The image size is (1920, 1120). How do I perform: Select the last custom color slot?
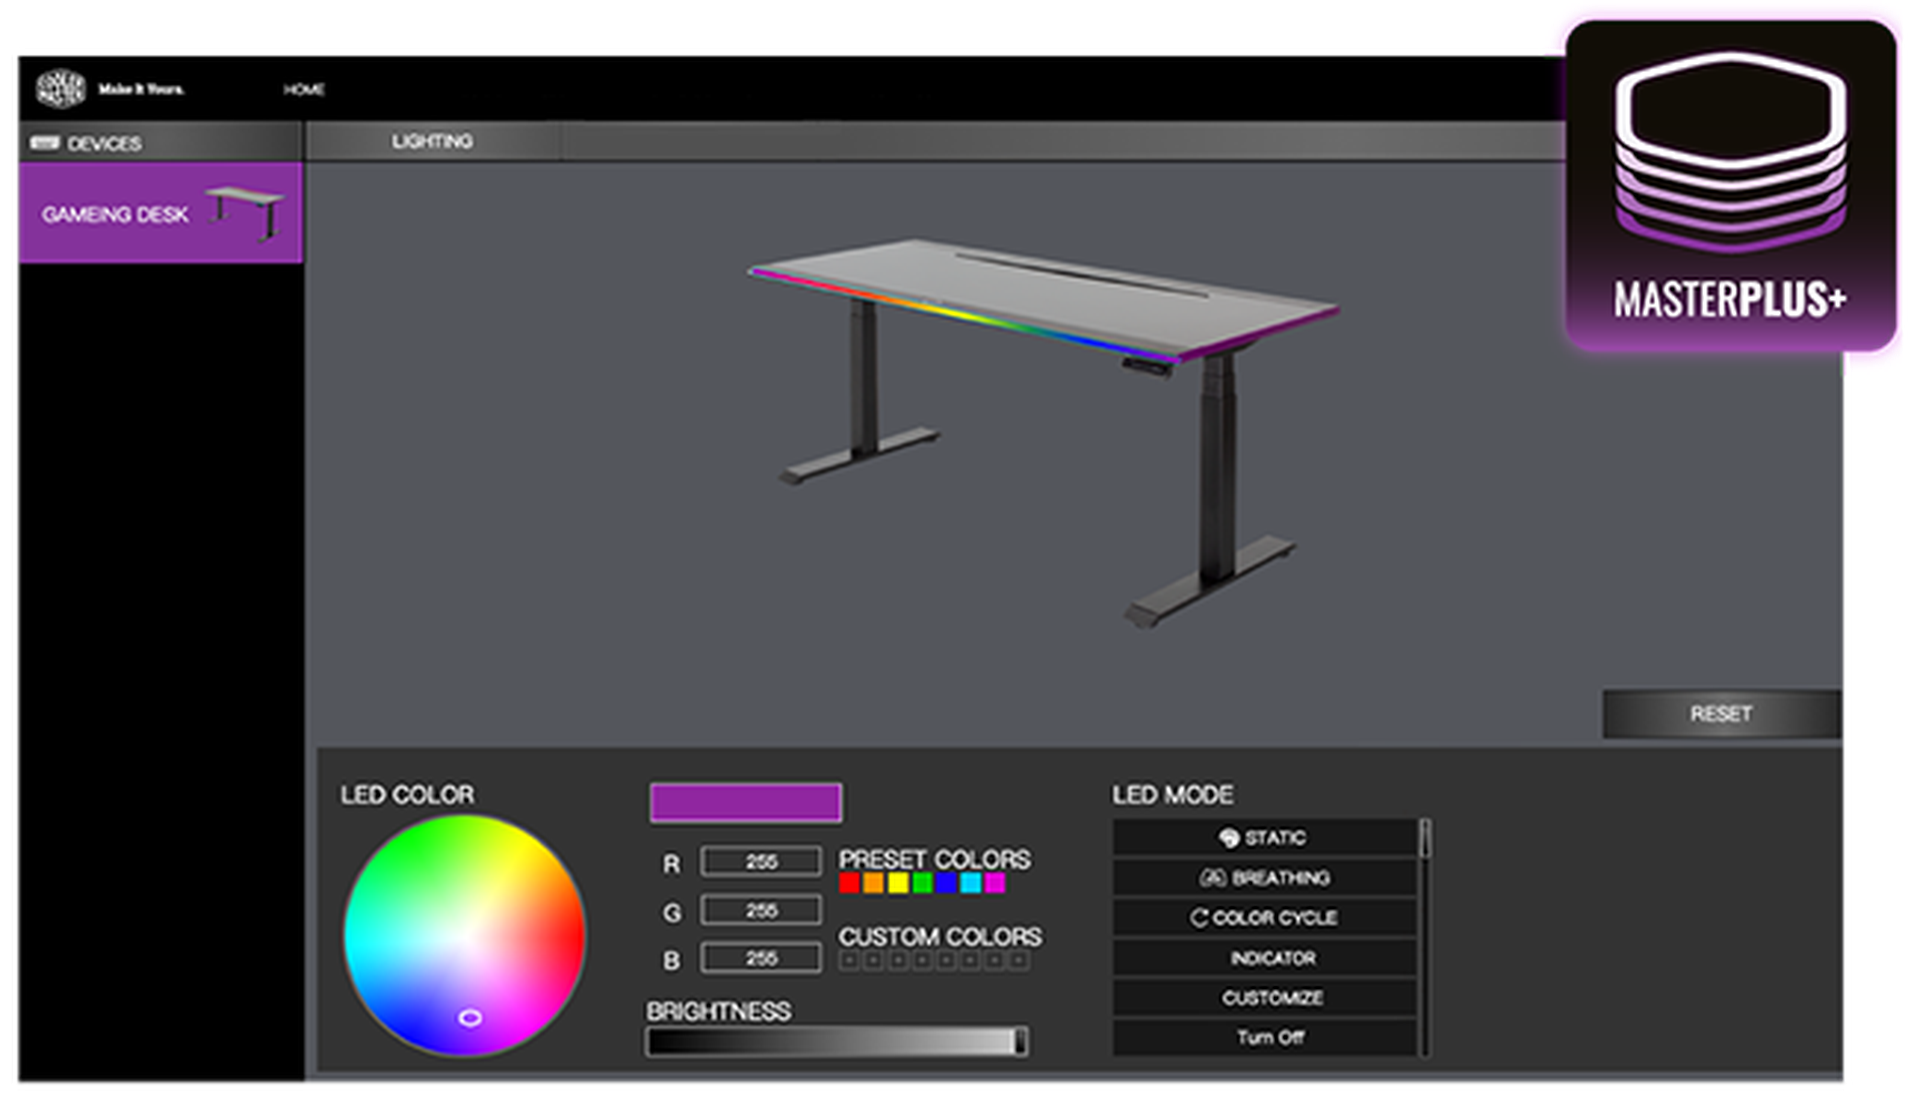1019,961
